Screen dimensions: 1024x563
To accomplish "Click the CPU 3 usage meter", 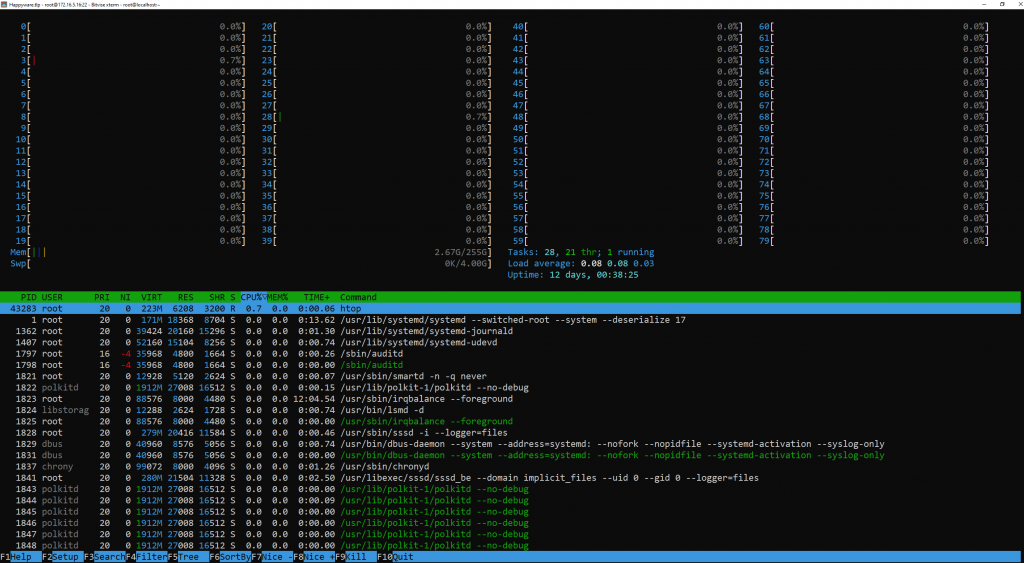I will 133,60.
